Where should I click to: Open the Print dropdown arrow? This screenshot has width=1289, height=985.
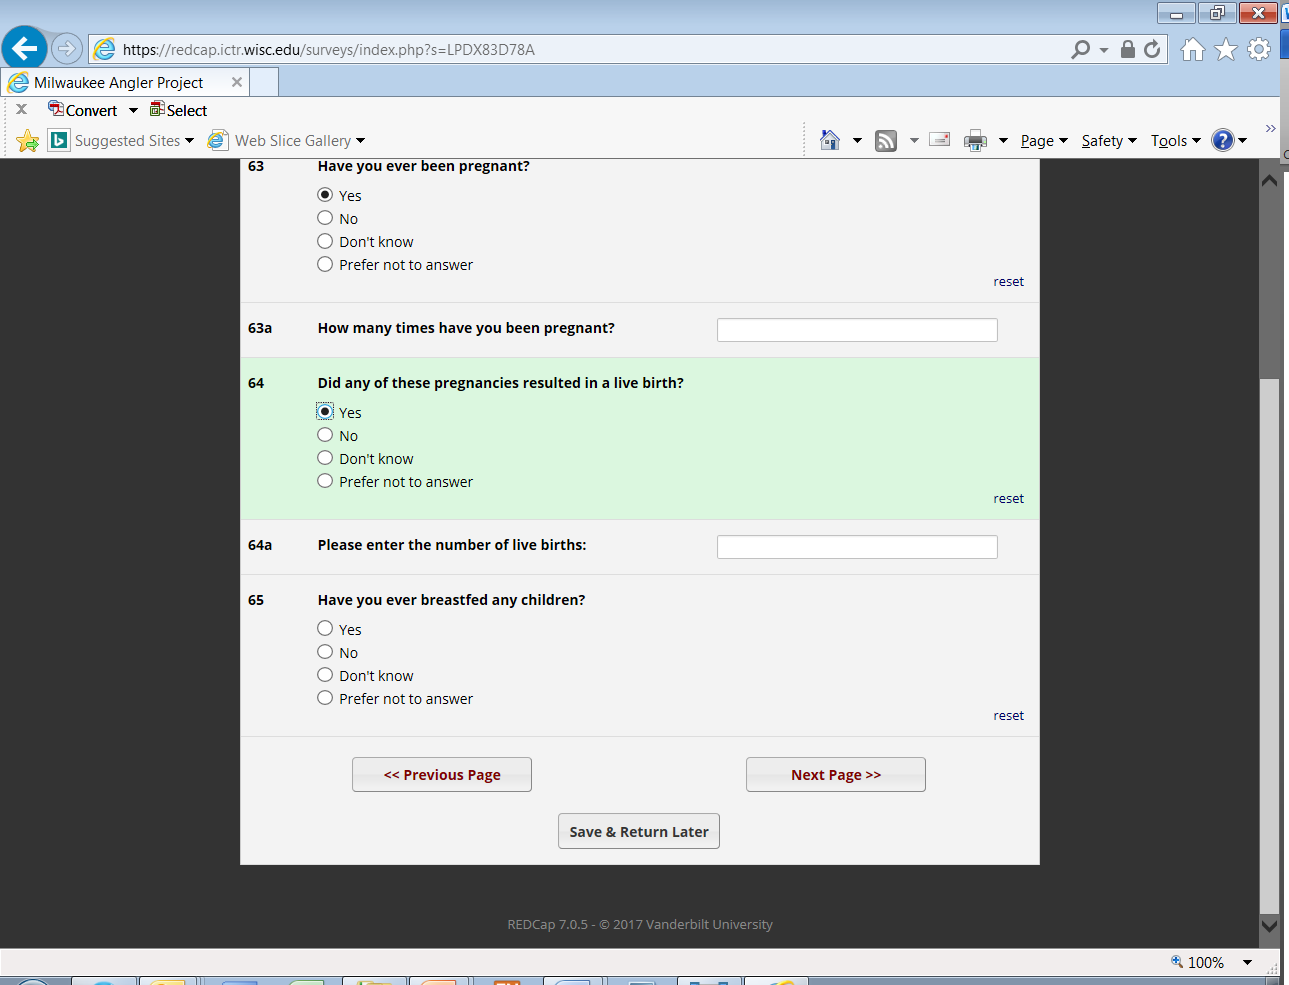pos(1003,141)
